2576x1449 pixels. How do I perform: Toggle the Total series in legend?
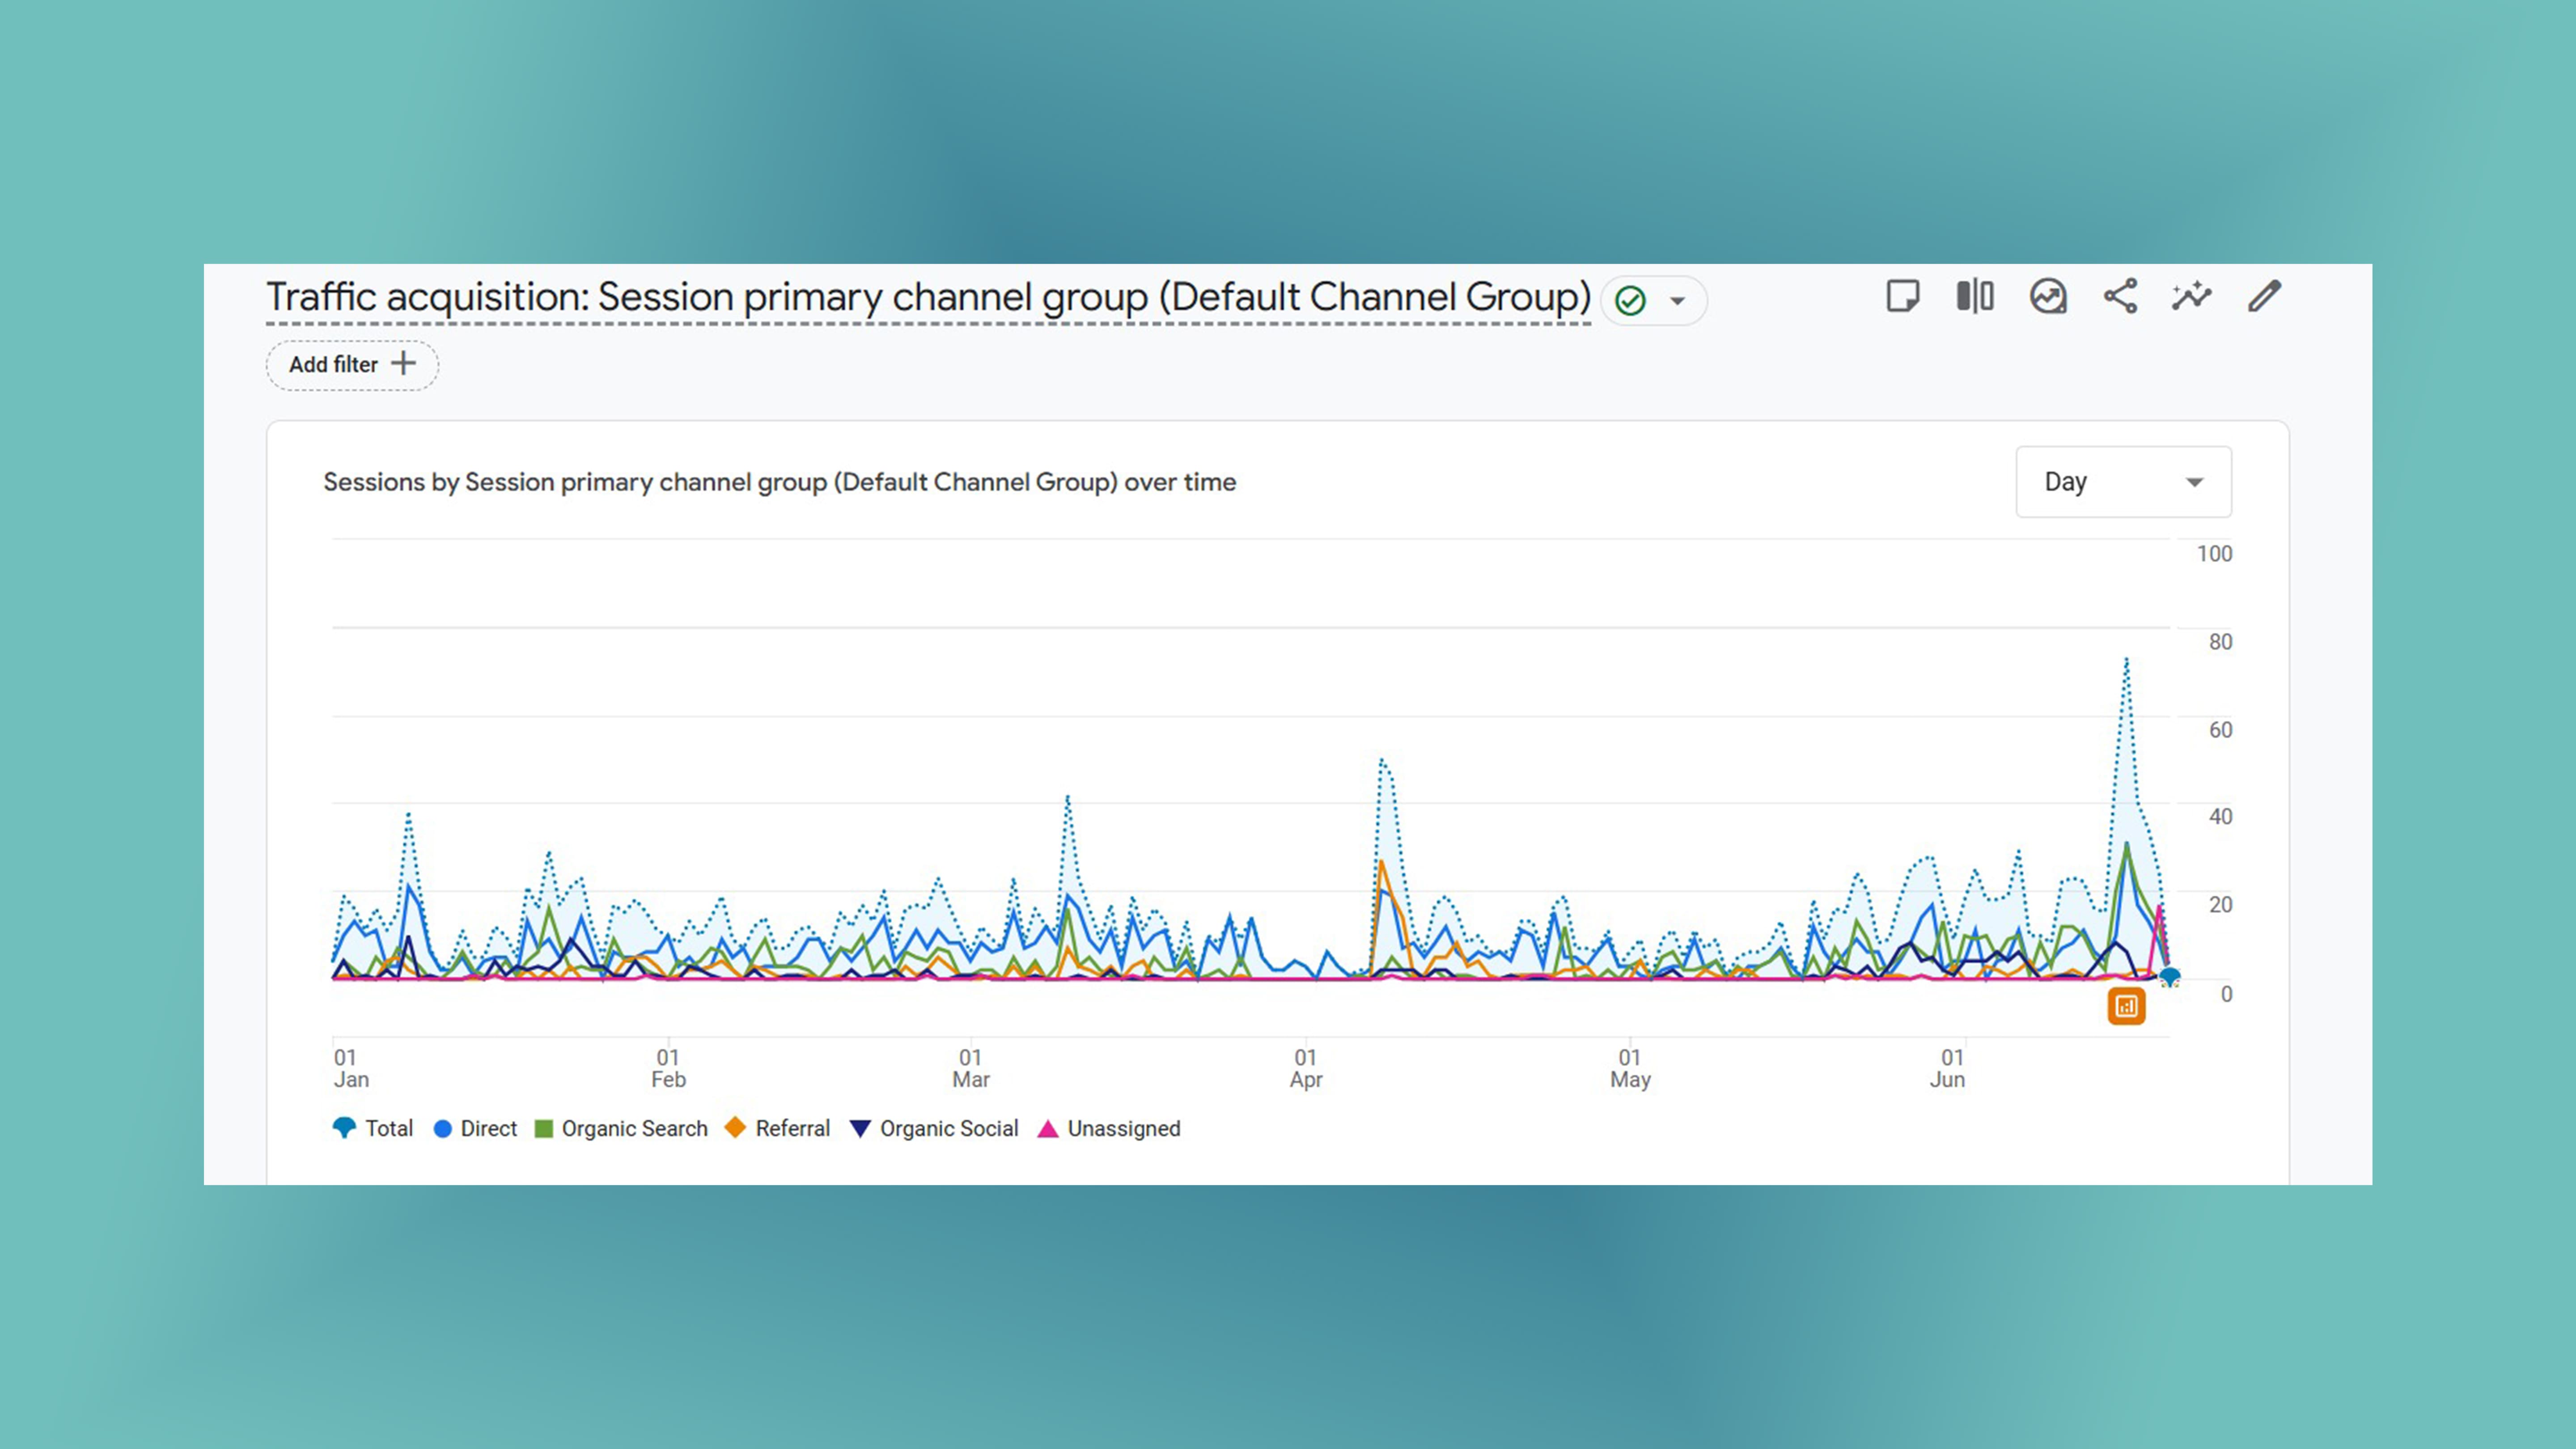(x=373, y=1128)
